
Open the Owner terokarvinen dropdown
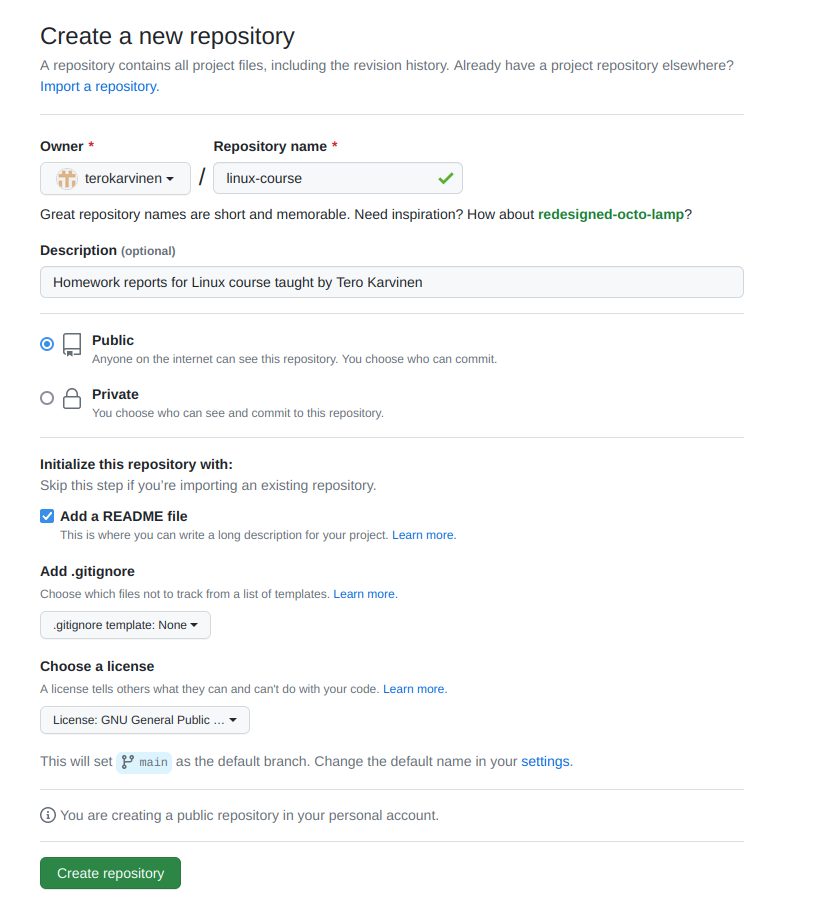click(115, 179)
